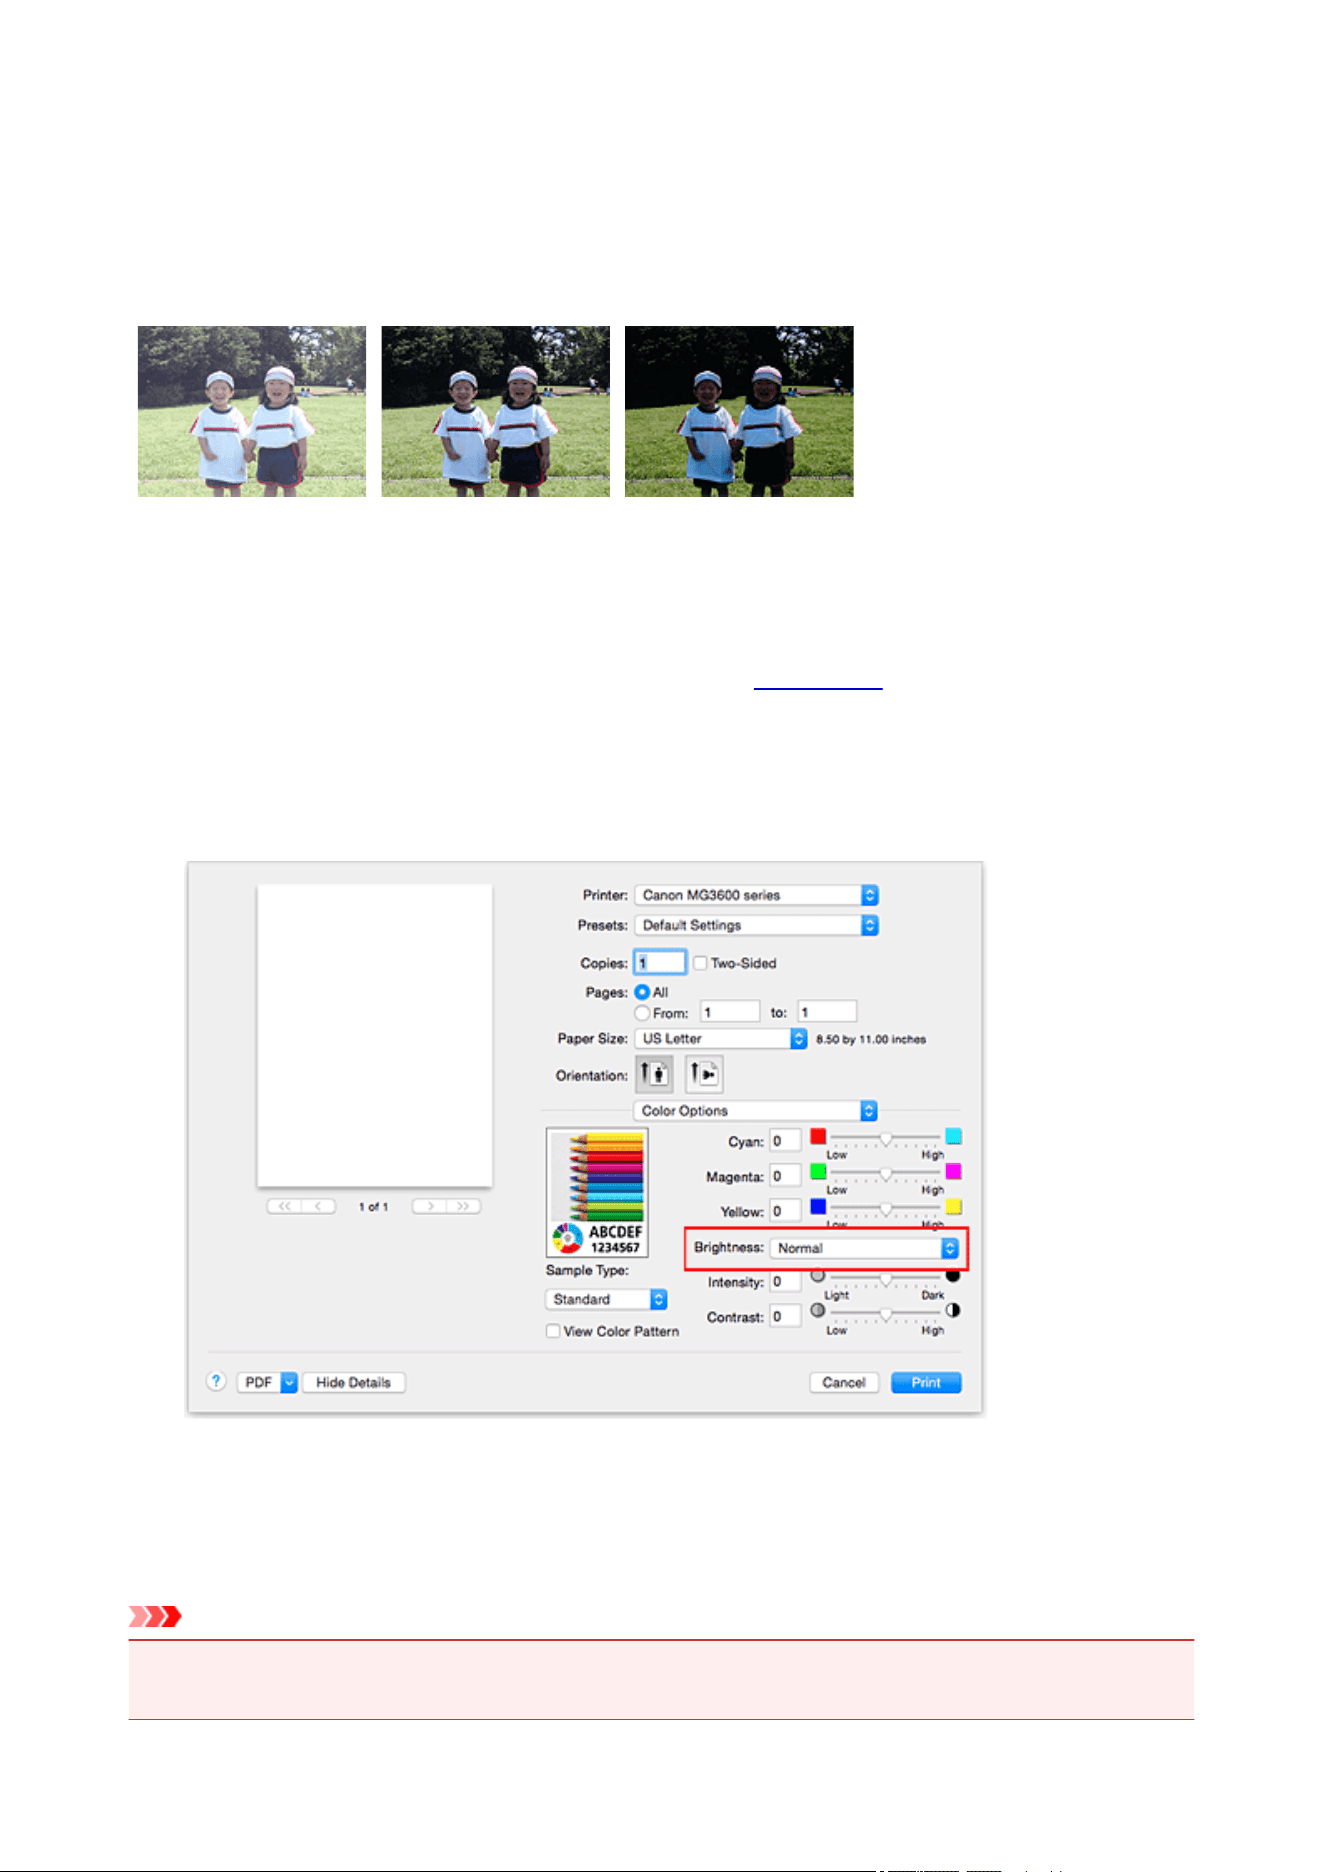1324x1872 pixels.
Task: Open the PDF dropdown arrow
Action: pos(289,1382)
